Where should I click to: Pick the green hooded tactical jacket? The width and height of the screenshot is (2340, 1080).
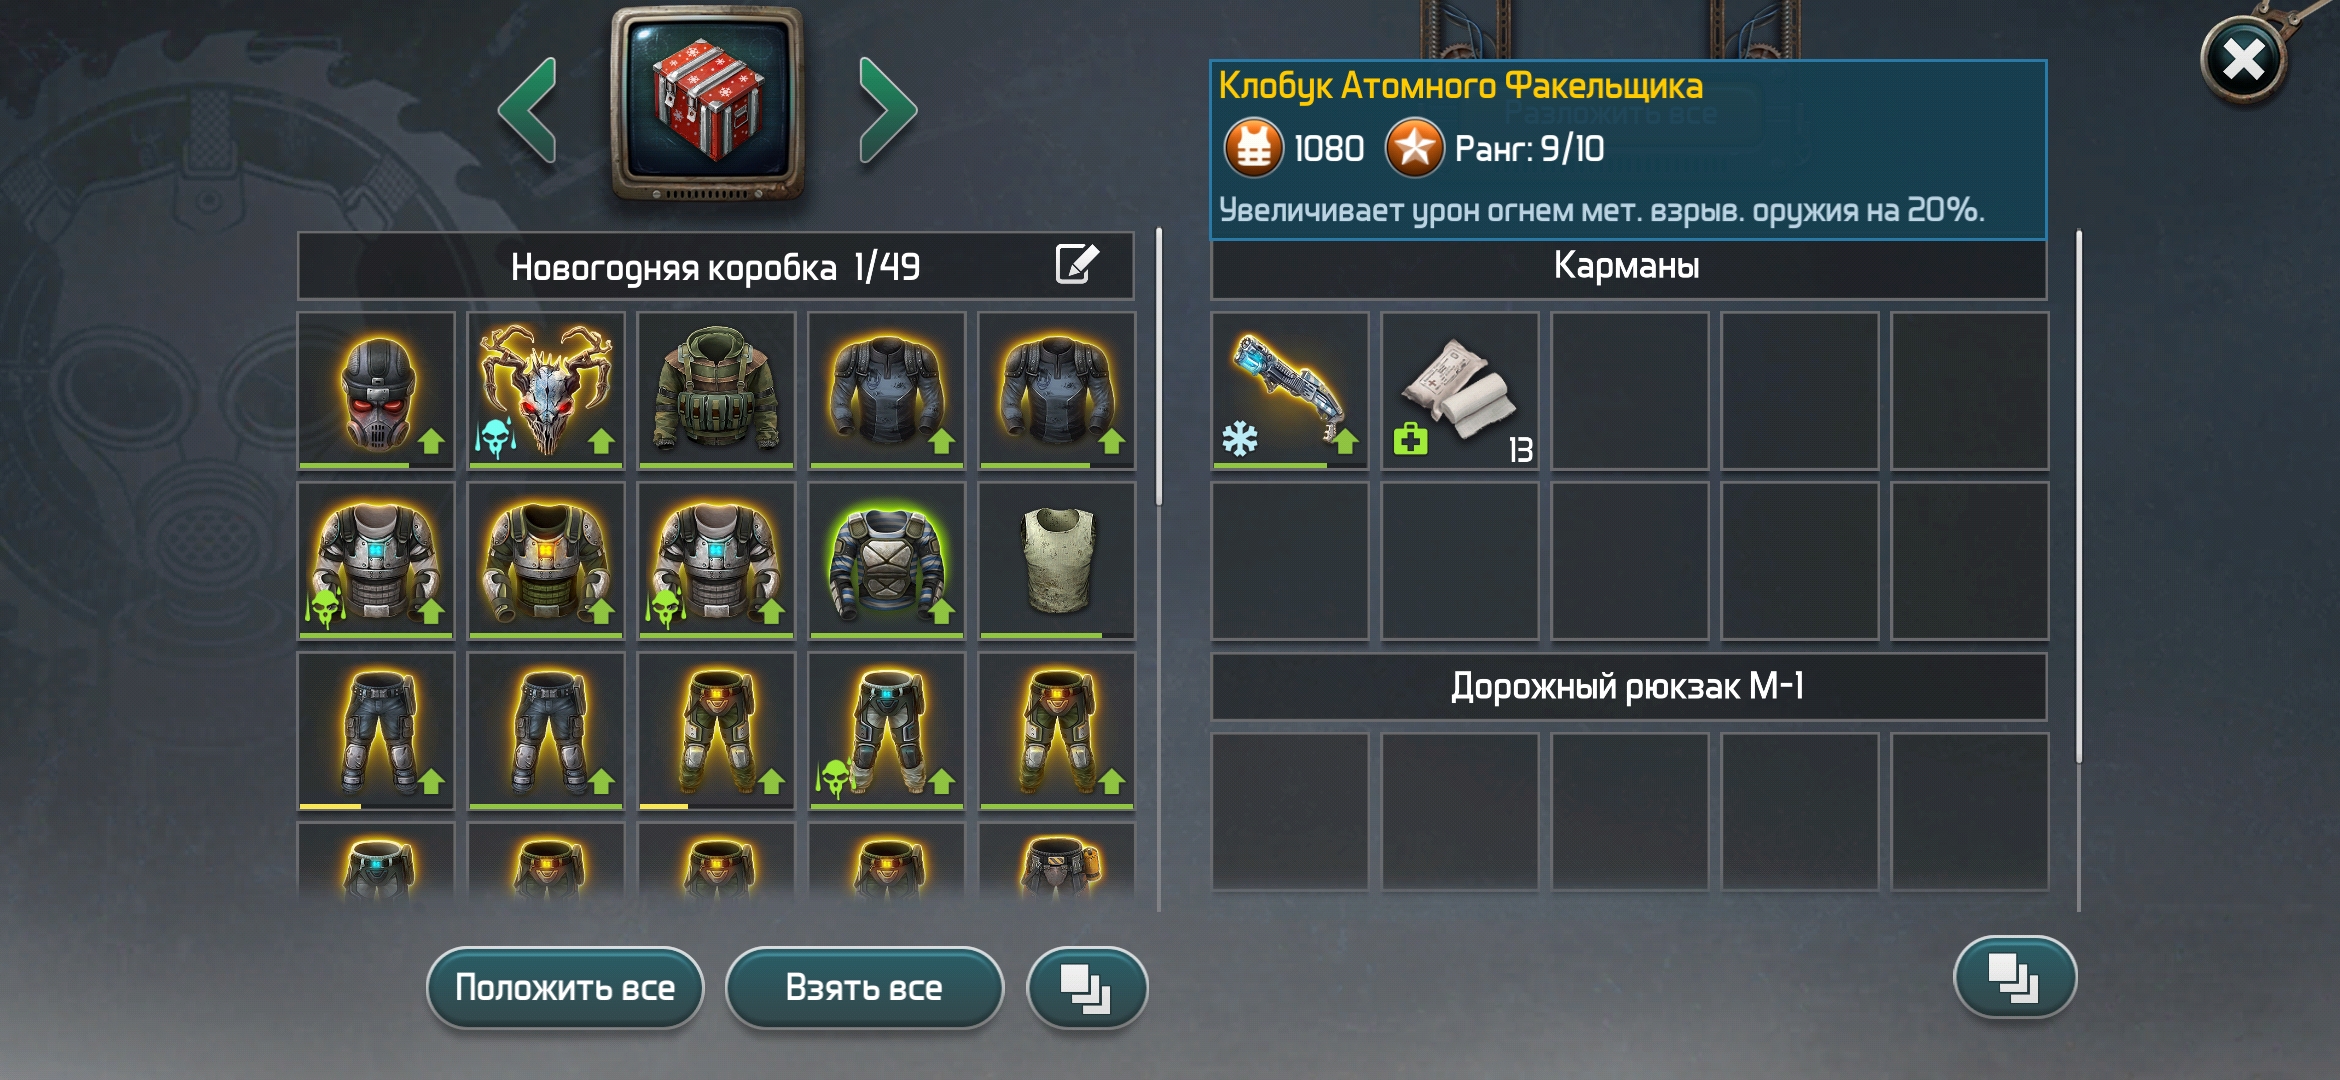pos(716,390)
